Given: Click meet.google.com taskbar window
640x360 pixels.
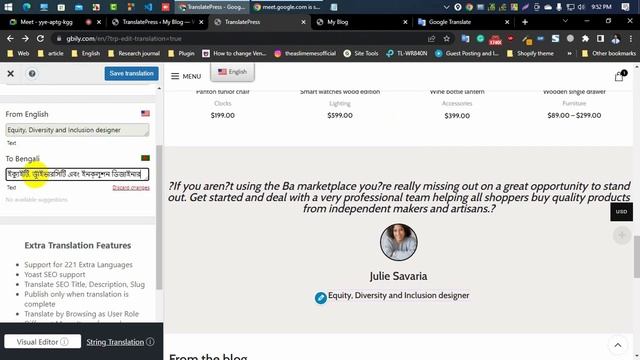Looking at the screenshot, I should coord(287,7).
